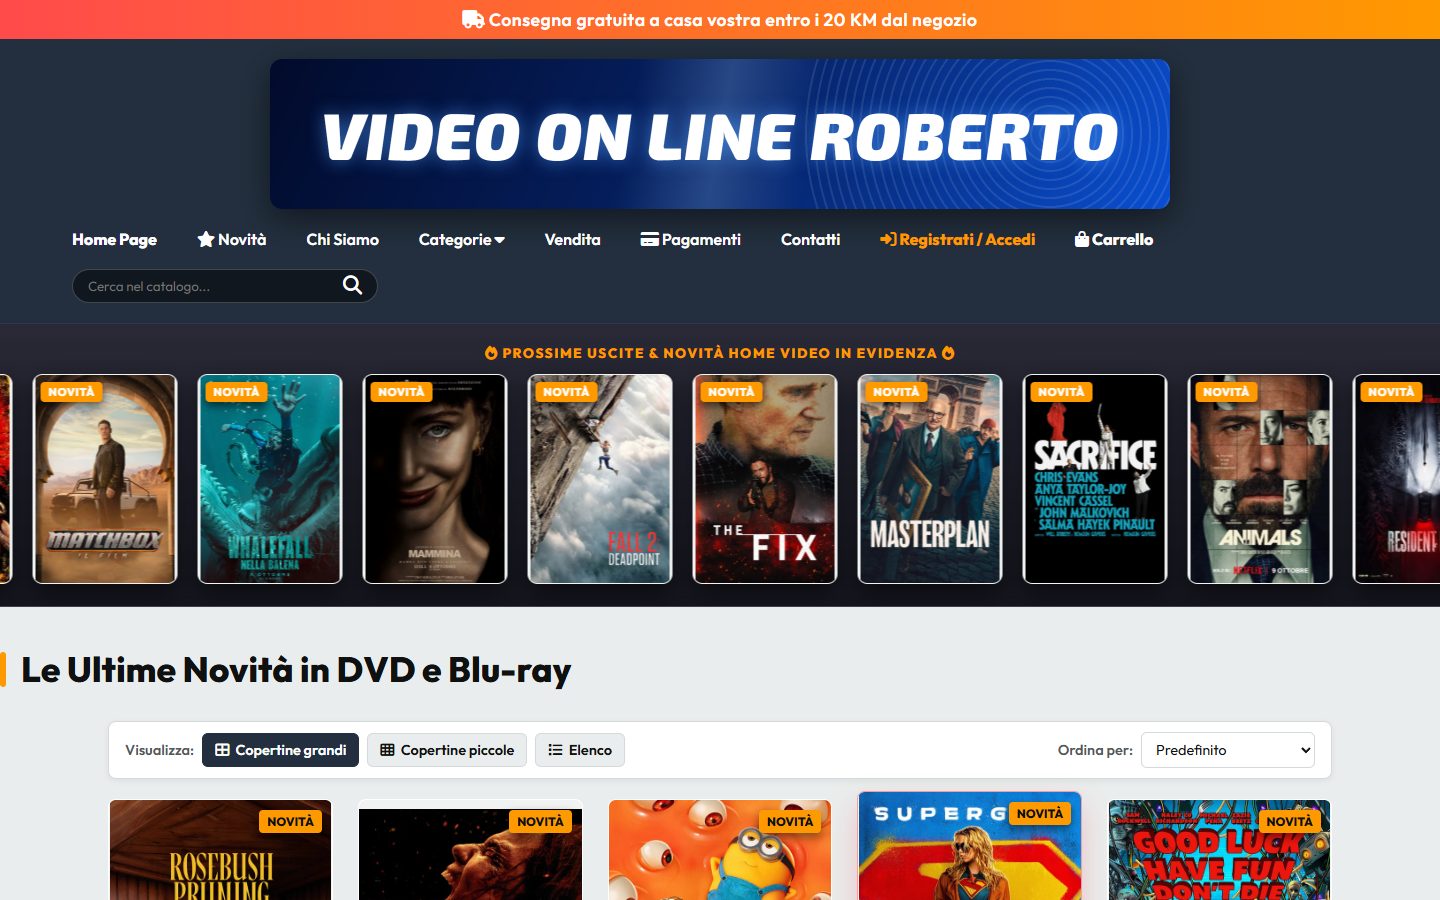The height and width of the screenshot is (900, 1440).
Task: Go to Home Page
Action: pos(114,240)
